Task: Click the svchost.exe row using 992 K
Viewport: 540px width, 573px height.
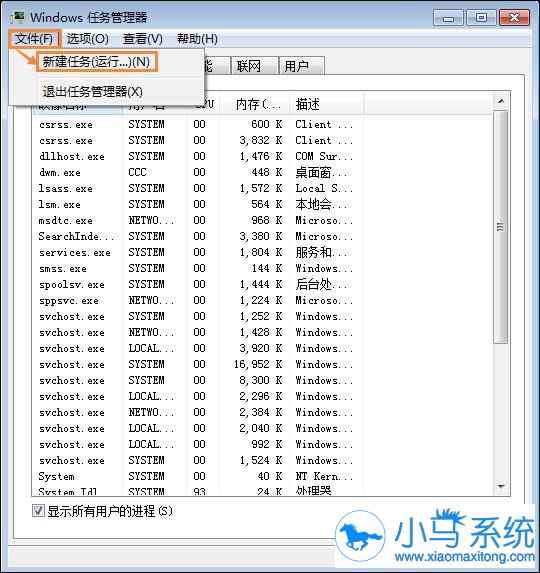Action: [197, 444]
